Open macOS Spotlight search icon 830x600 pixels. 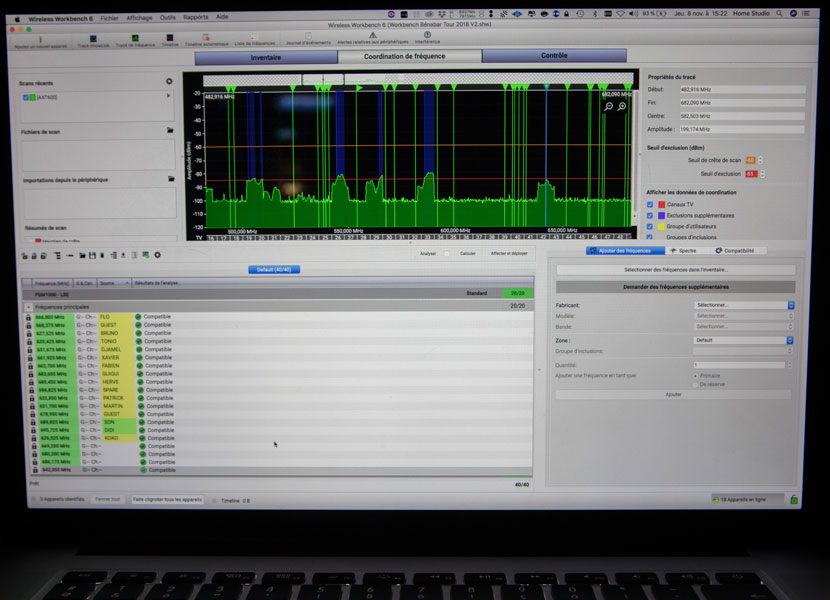pos(779,14)
